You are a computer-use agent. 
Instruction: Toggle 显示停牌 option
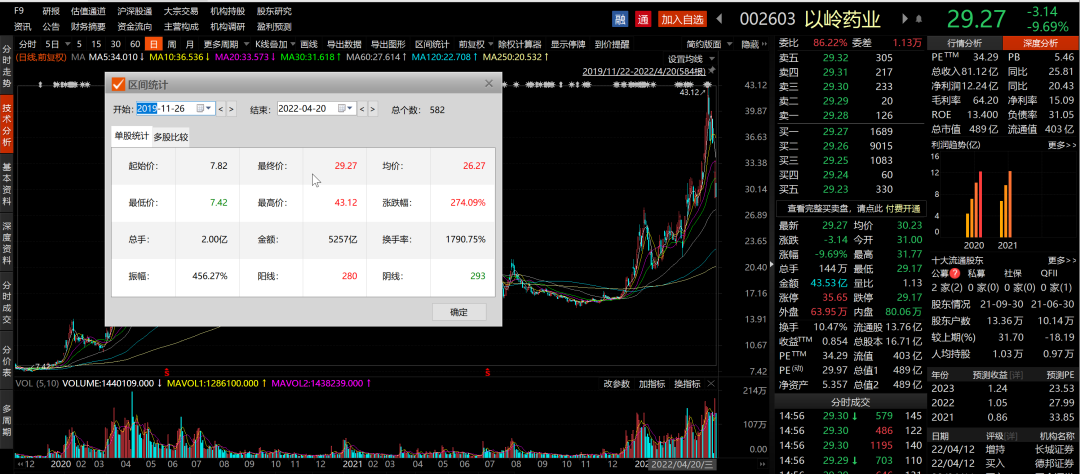pos(568,44)
